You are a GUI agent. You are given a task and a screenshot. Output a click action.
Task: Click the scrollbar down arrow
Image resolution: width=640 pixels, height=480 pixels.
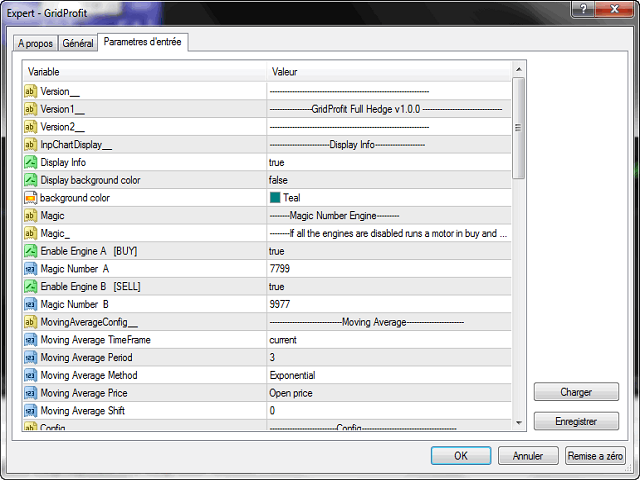coord(518,423)
